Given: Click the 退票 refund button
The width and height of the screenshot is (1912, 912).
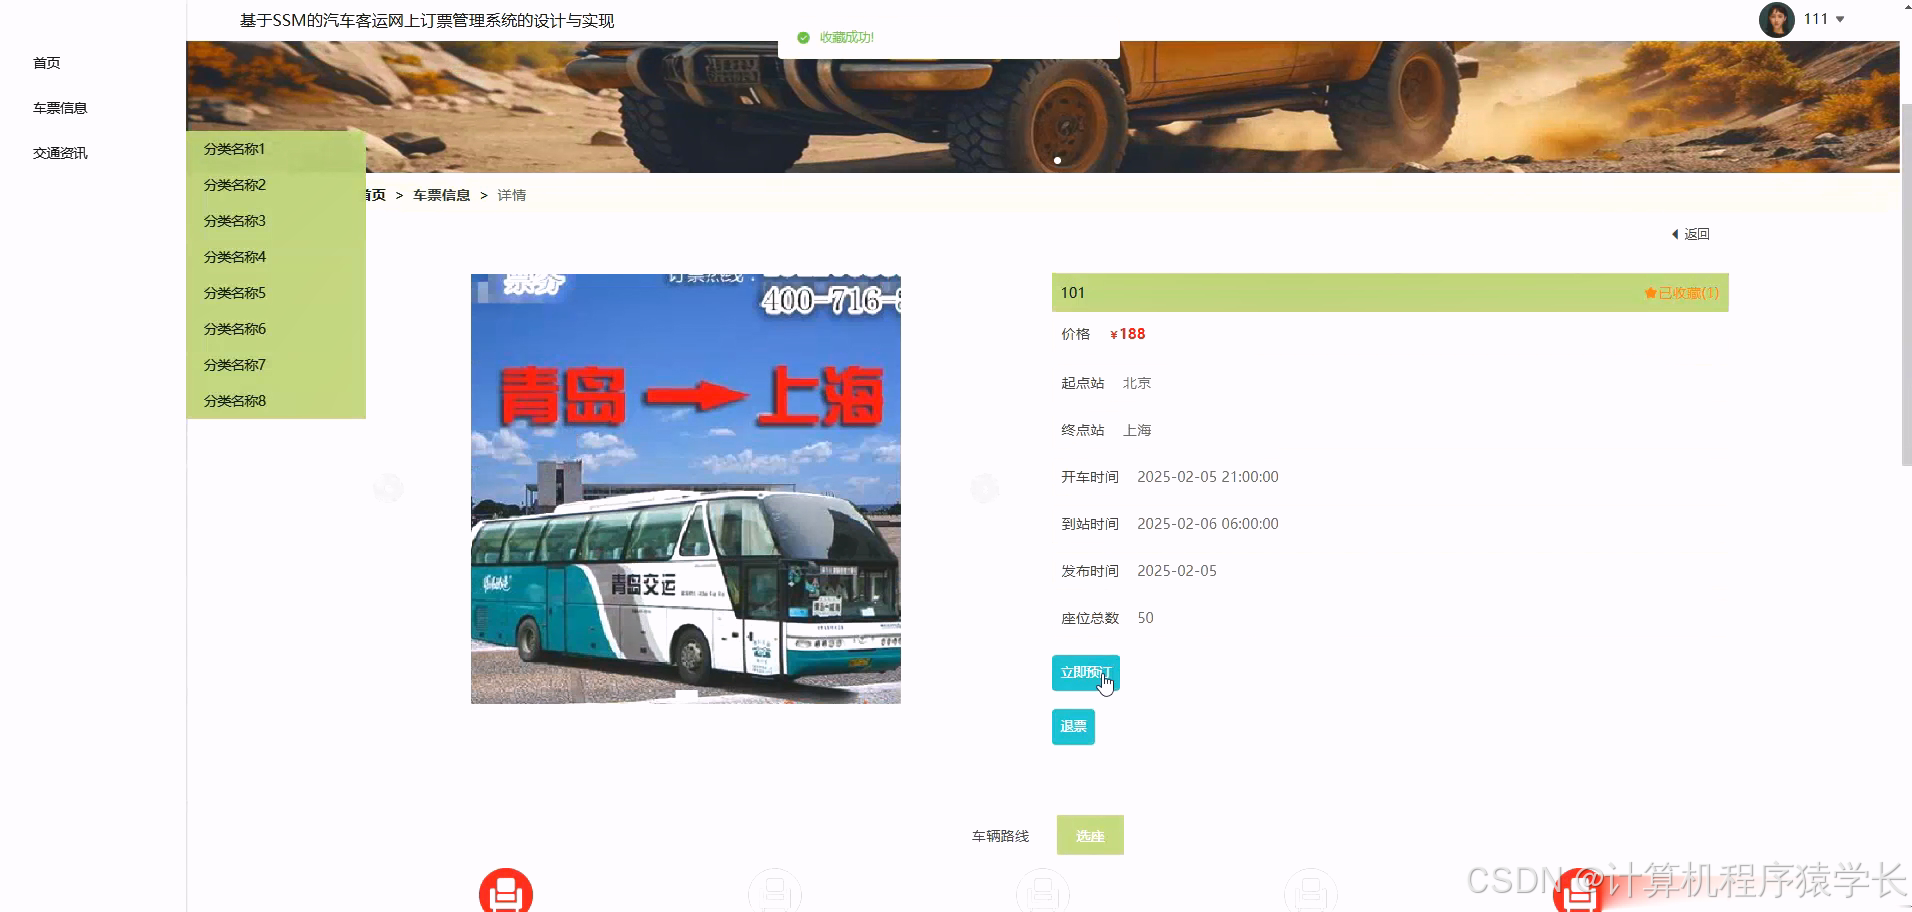Looking at the screenshot, I should (1072, 726).
